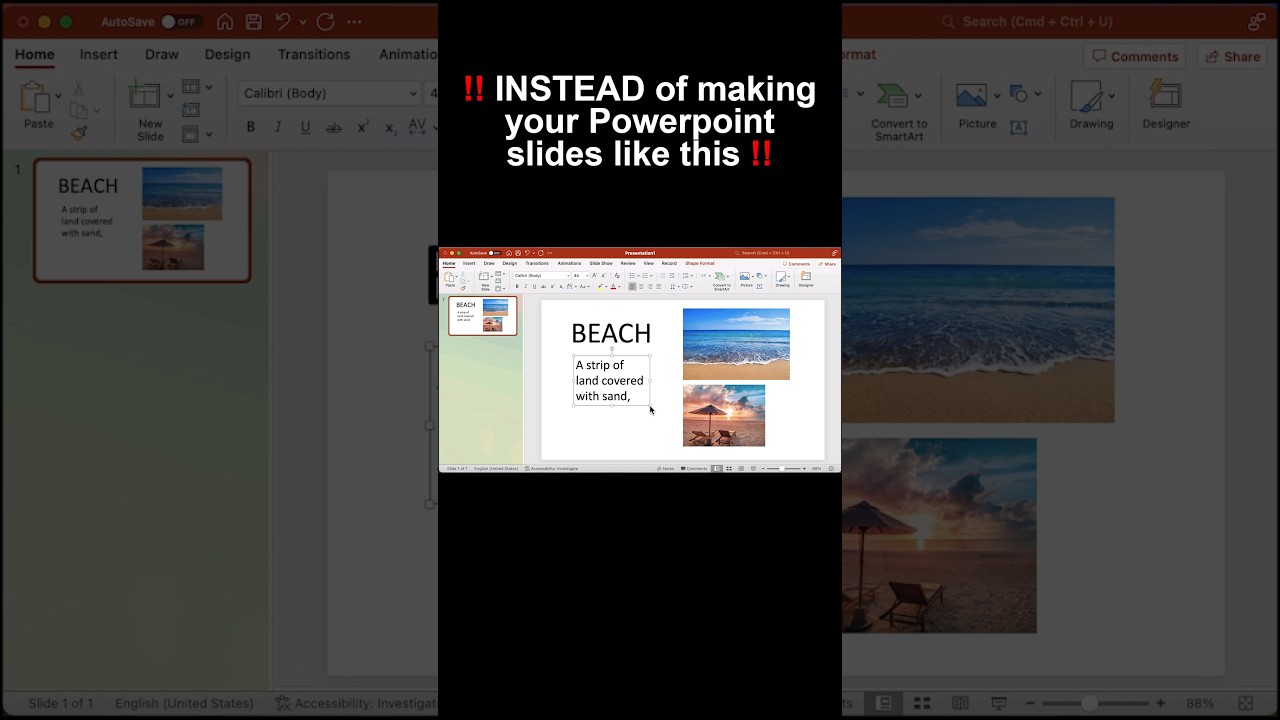The width and height of the screenshot is (1280, 720).
Task: Open the Design tab in the large background window
Action: point(228,54)
